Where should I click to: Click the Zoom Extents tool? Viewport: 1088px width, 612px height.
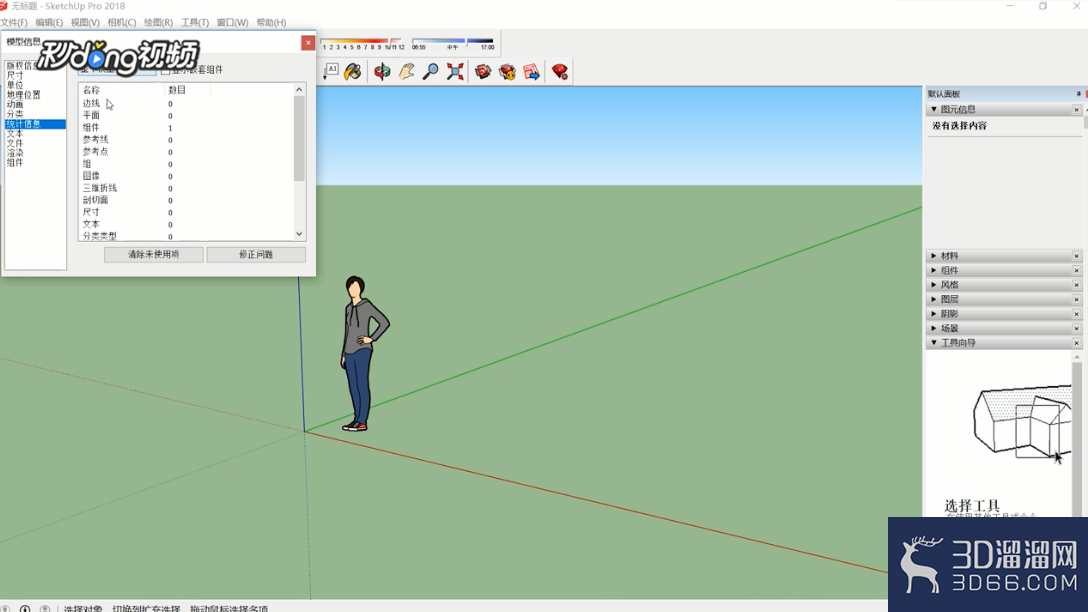(455, 71)
